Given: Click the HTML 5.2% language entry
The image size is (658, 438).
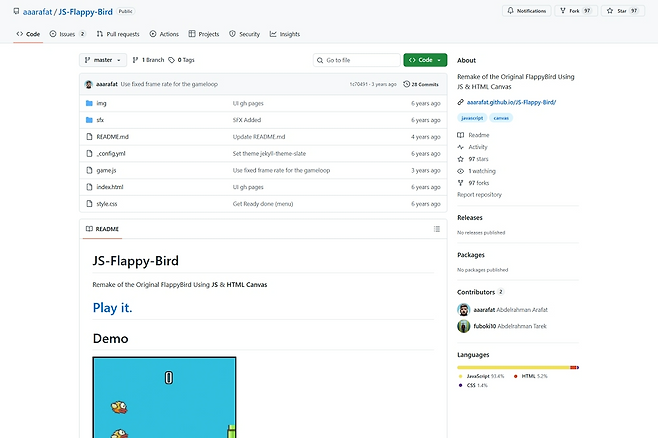Looking at the screenshot, I should pos(531,376).
